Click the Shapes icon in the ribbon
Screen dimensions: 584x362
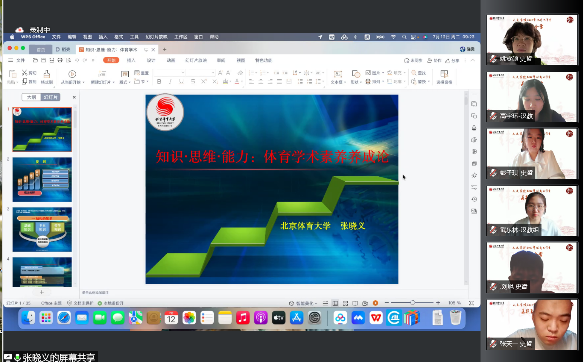point(355,73)
